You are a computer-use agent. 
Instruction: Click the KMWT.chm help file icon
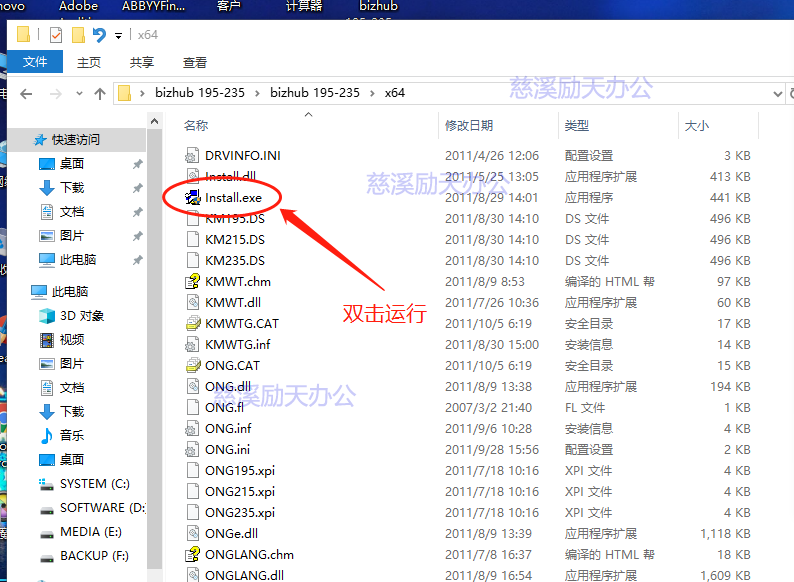coord(194,282)
